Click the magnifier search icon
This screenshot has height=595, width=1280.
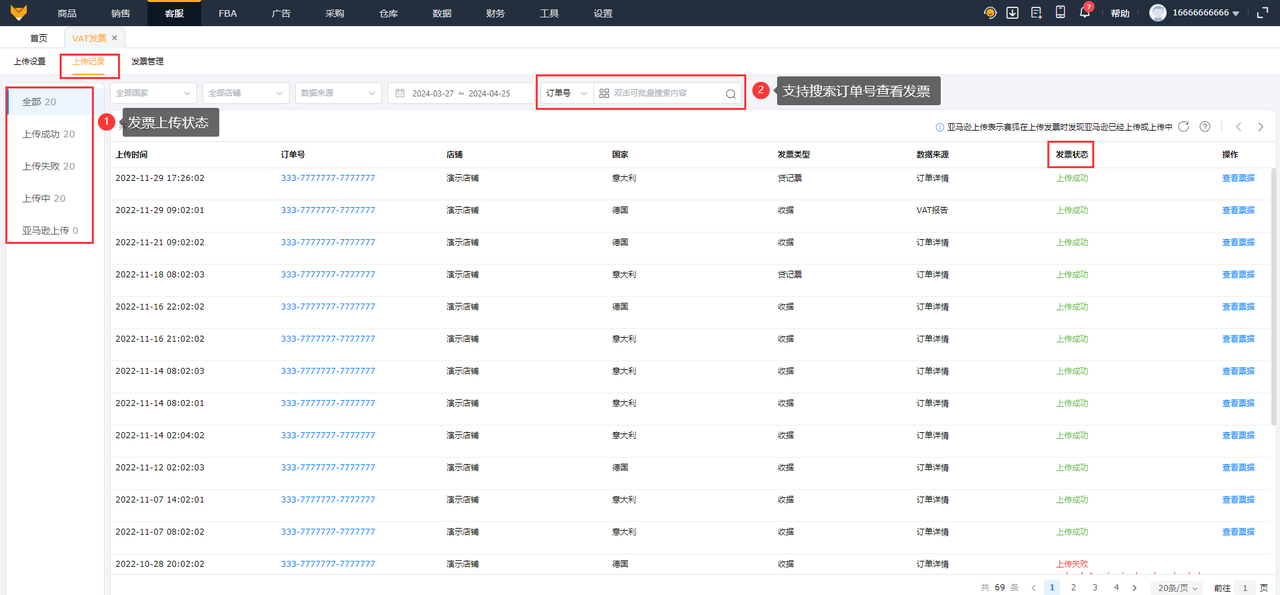click(731, 93)
